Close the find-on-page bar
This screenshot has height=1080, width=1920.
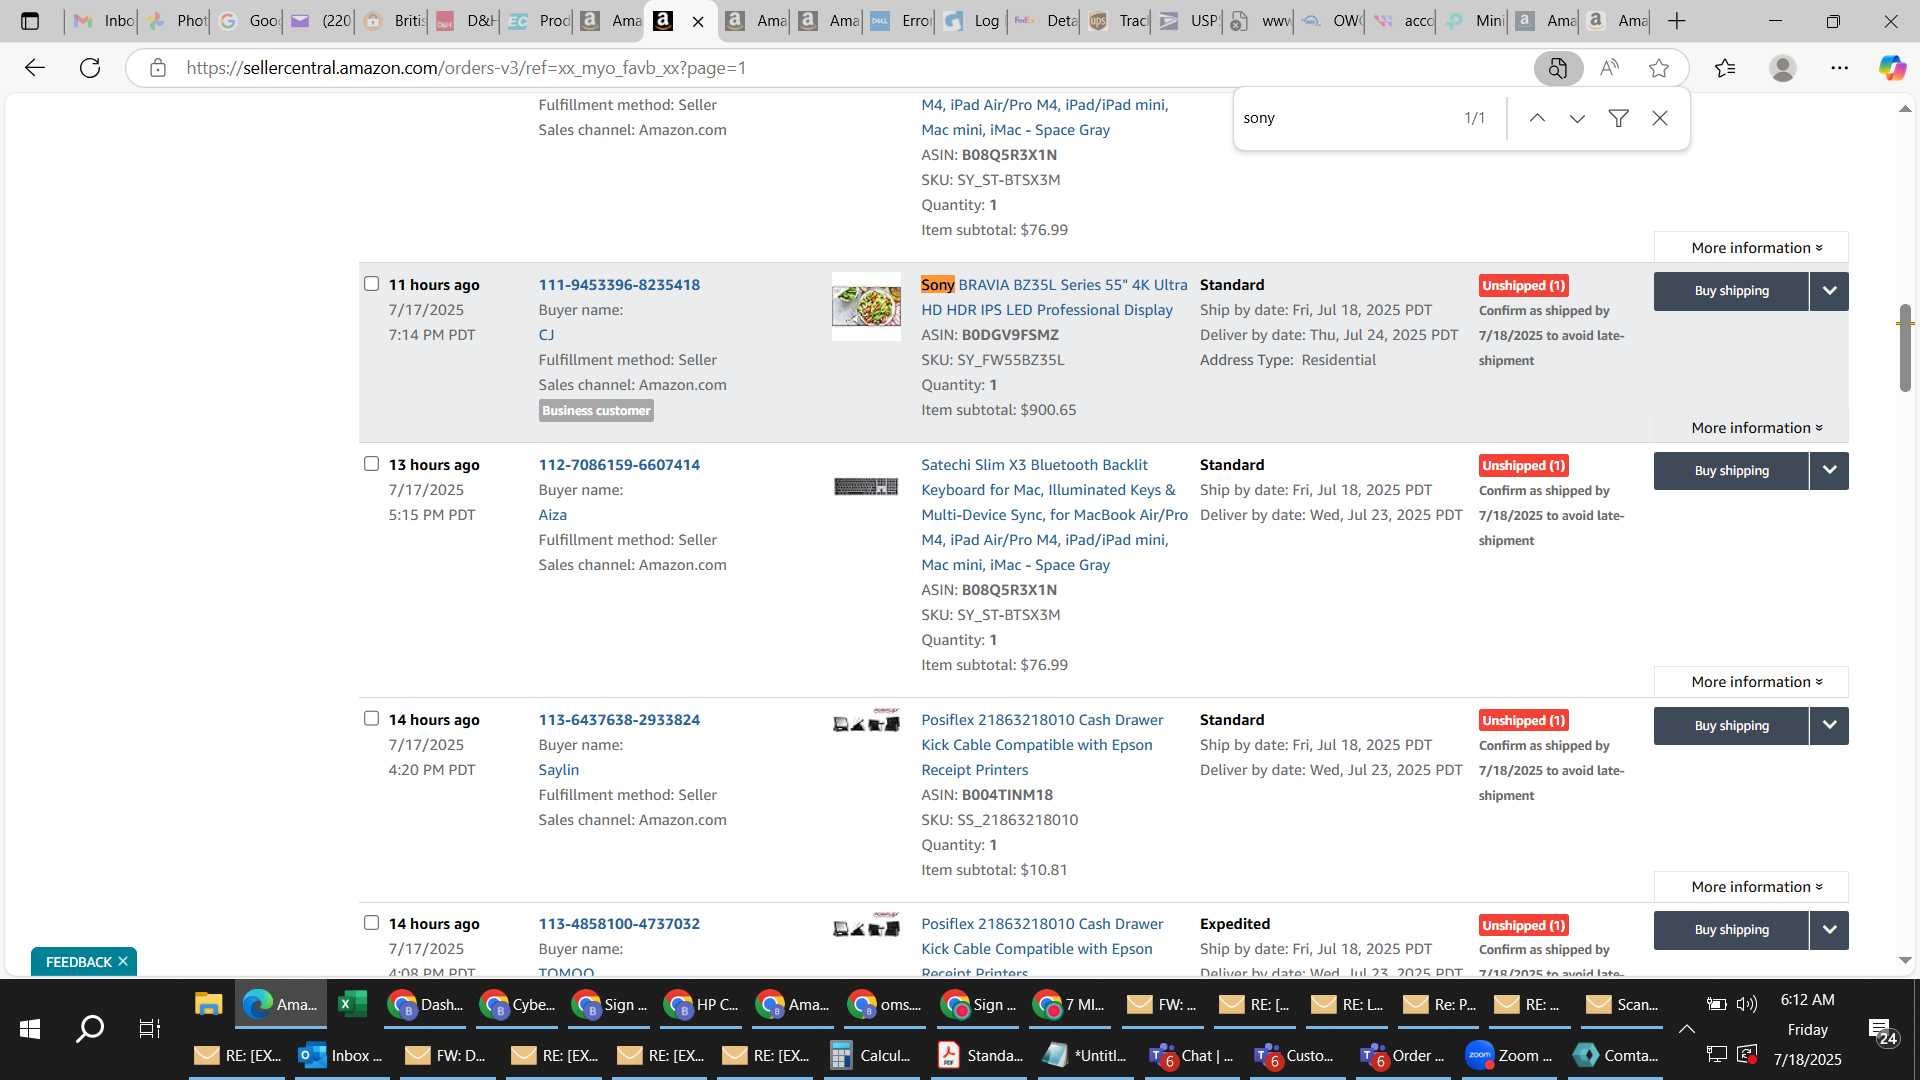click(1660, 118)
